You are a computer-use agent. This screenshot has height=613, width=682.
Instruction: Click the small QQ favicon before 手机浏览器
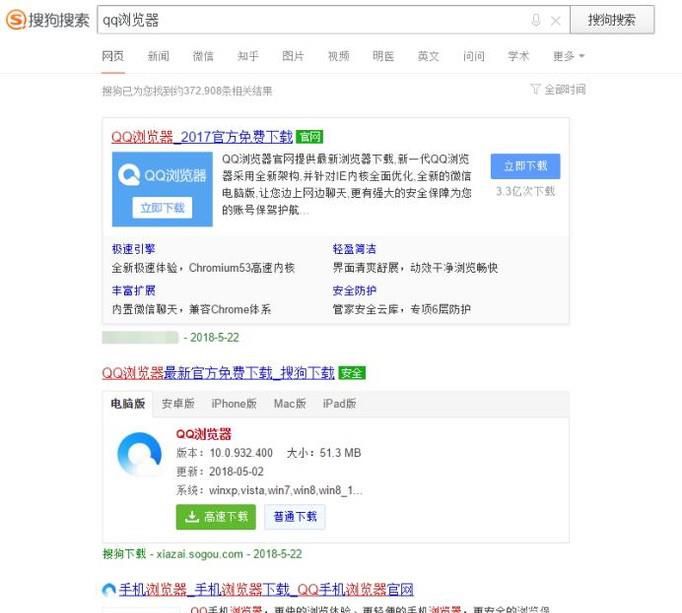(109, 590)
